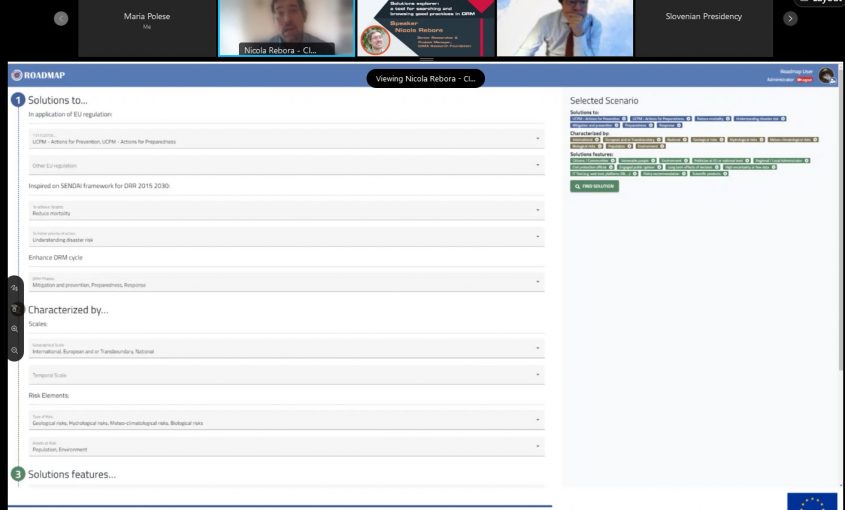Remove the 'Scientific products' chip

tap(725, 174)
